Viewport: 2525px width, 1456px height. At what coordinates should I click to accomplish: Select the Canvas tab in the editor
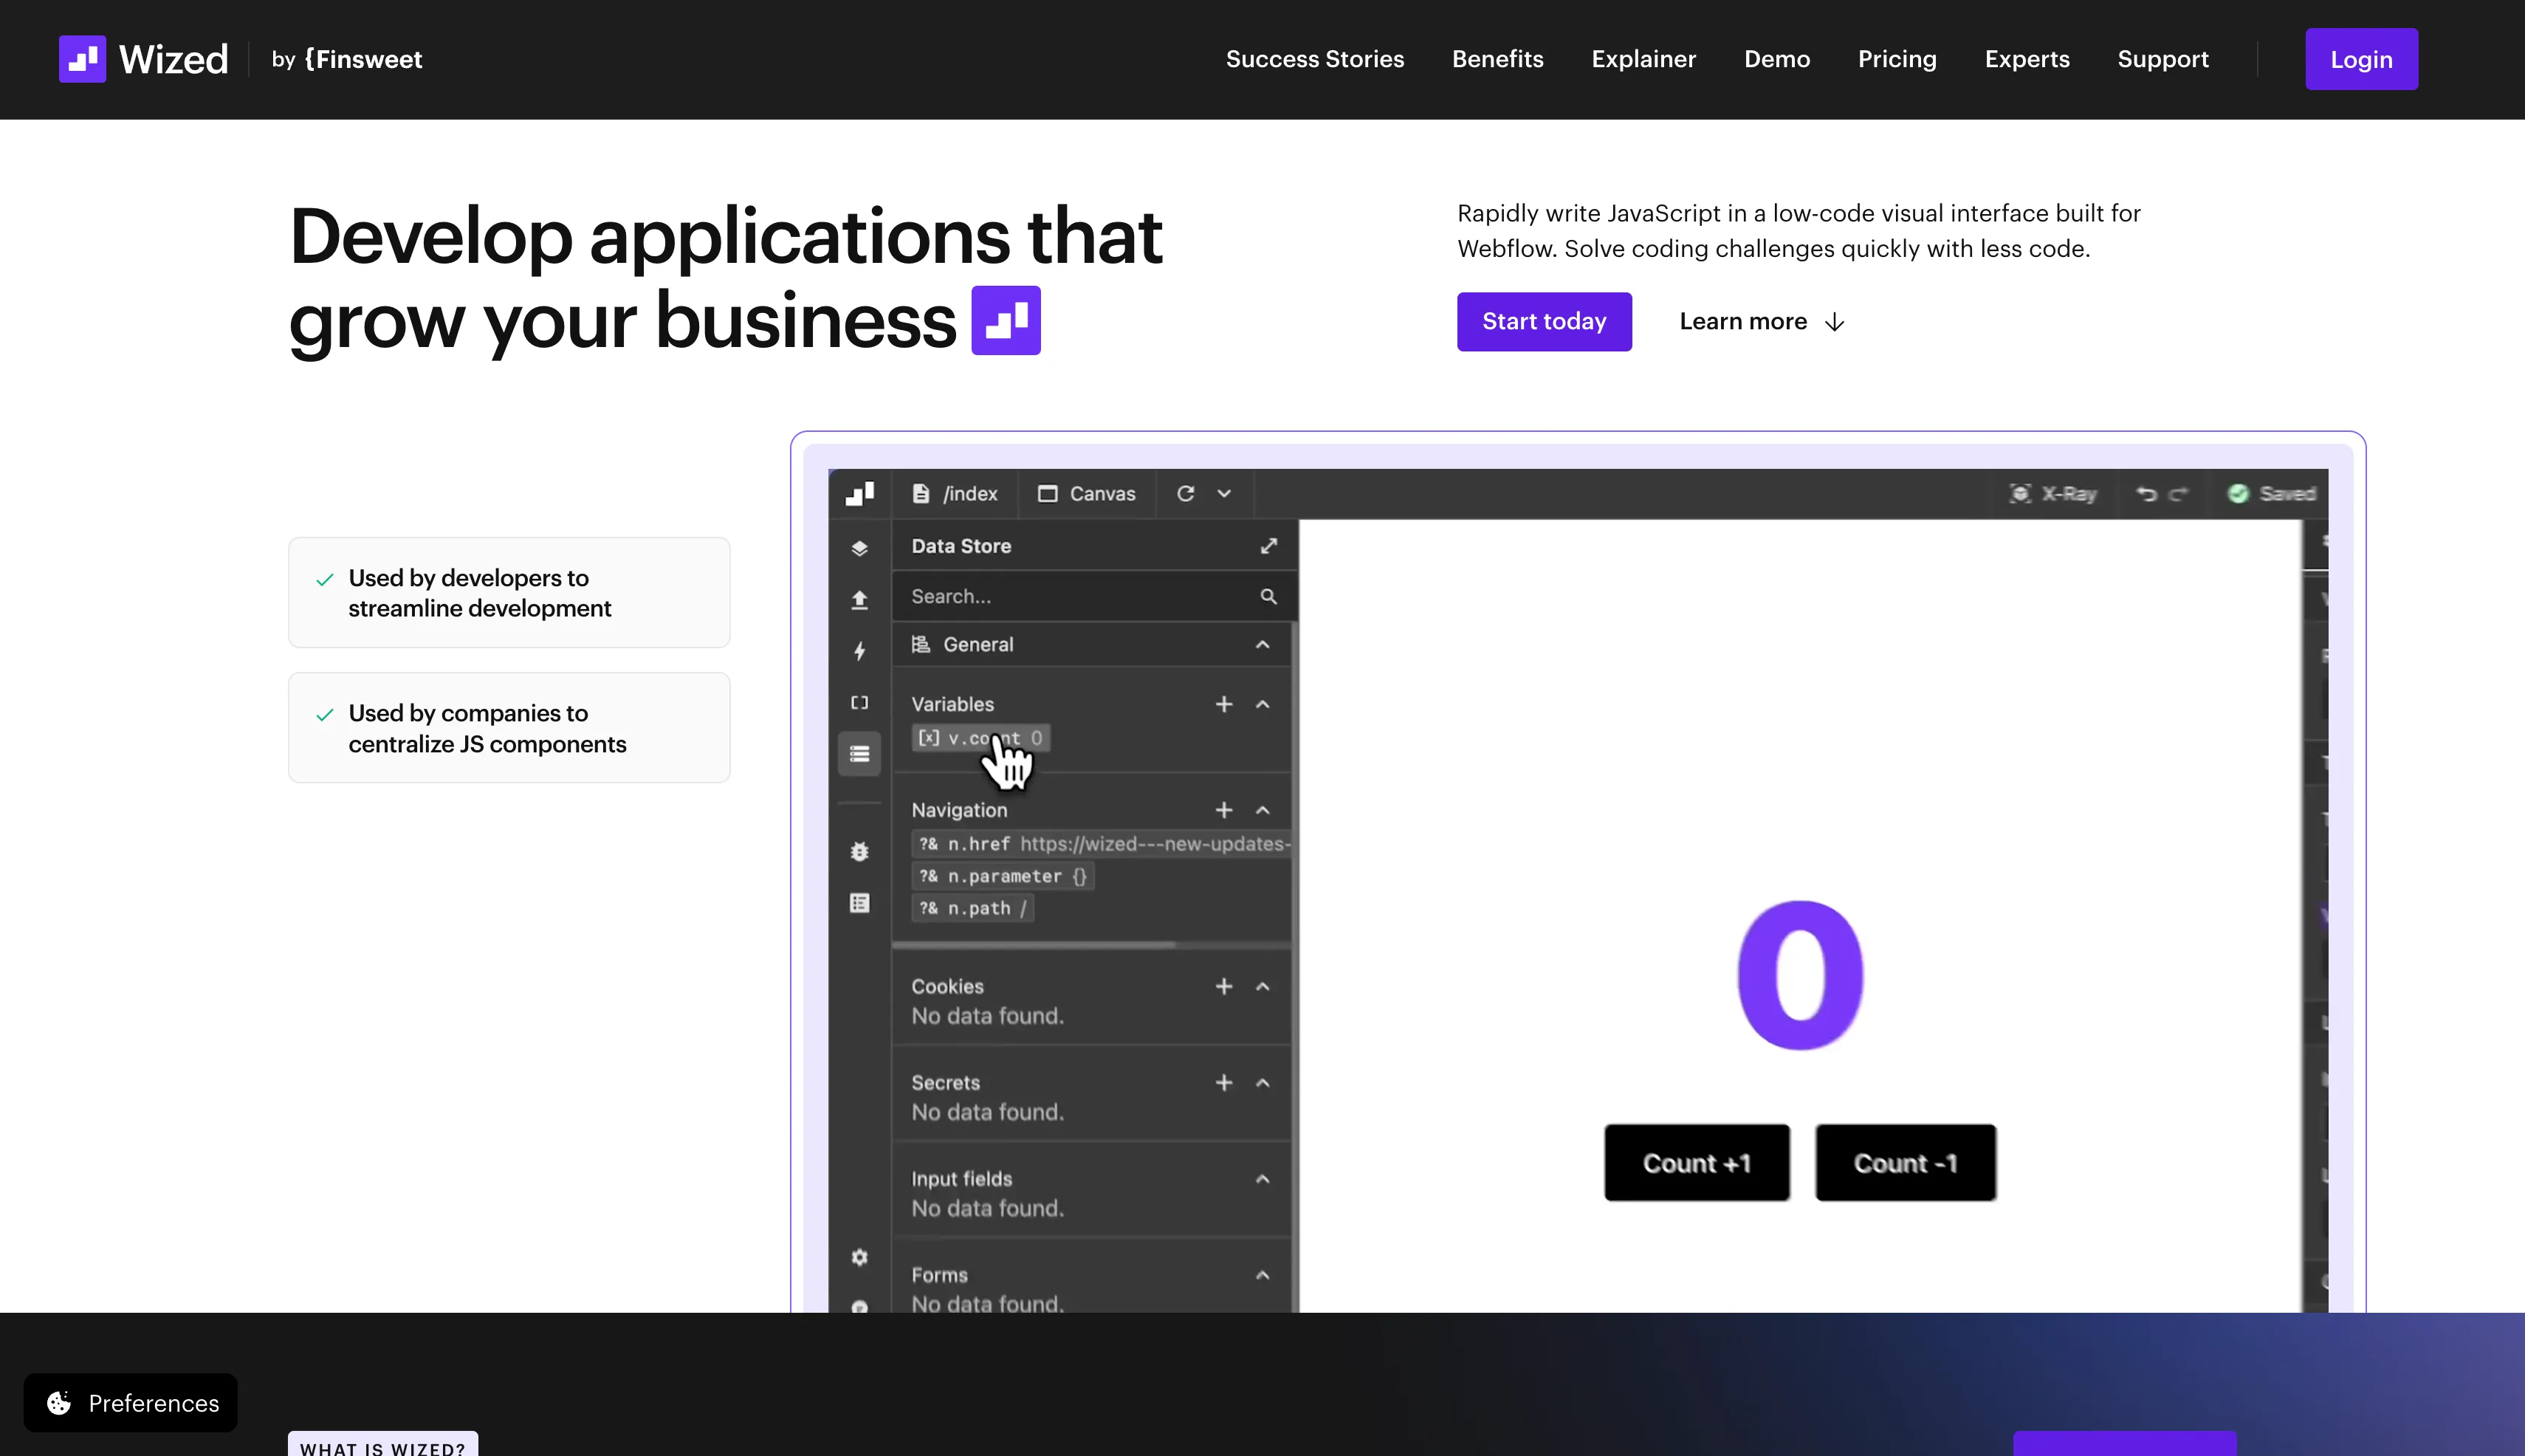pyautogui.click(x=1086, y=493)
